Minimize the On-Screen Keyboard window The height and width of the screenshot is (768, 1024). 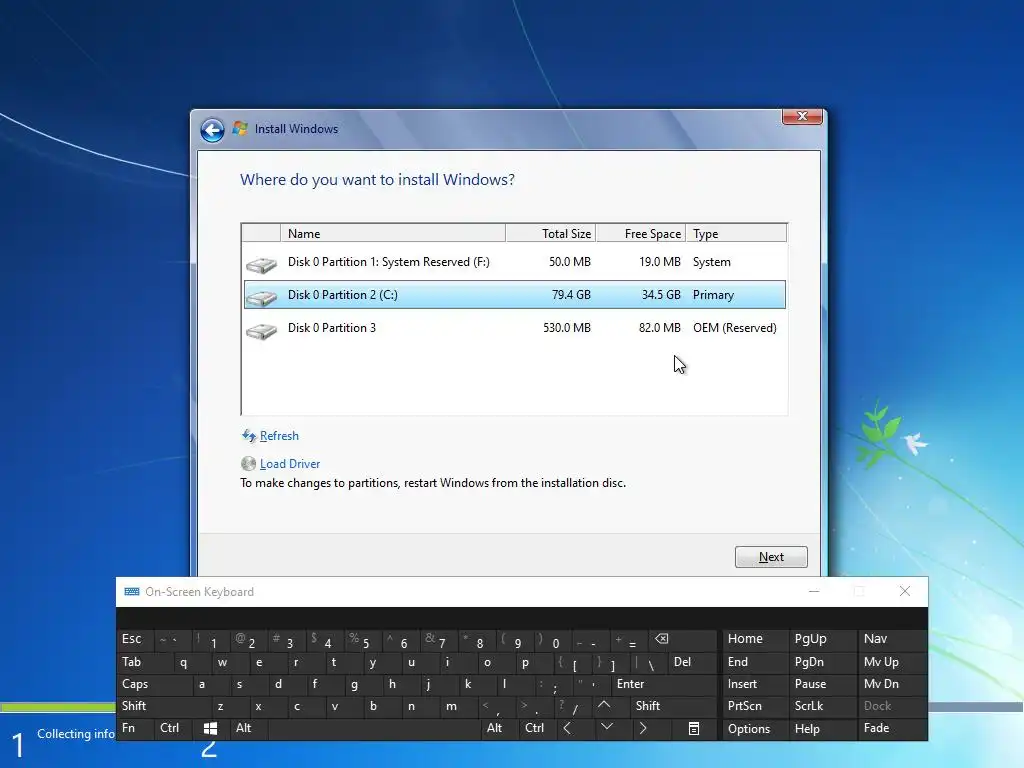814,591
